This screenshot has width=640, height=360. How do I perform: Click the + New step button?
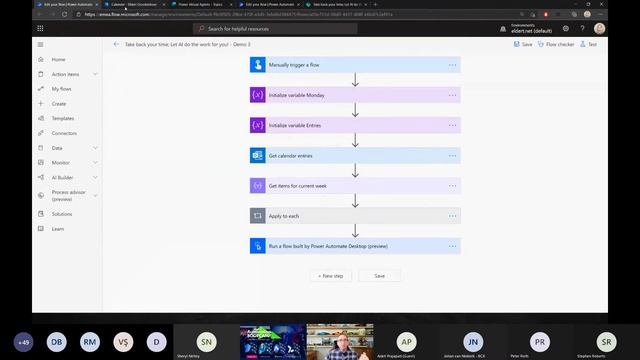(x=331, y=276)
